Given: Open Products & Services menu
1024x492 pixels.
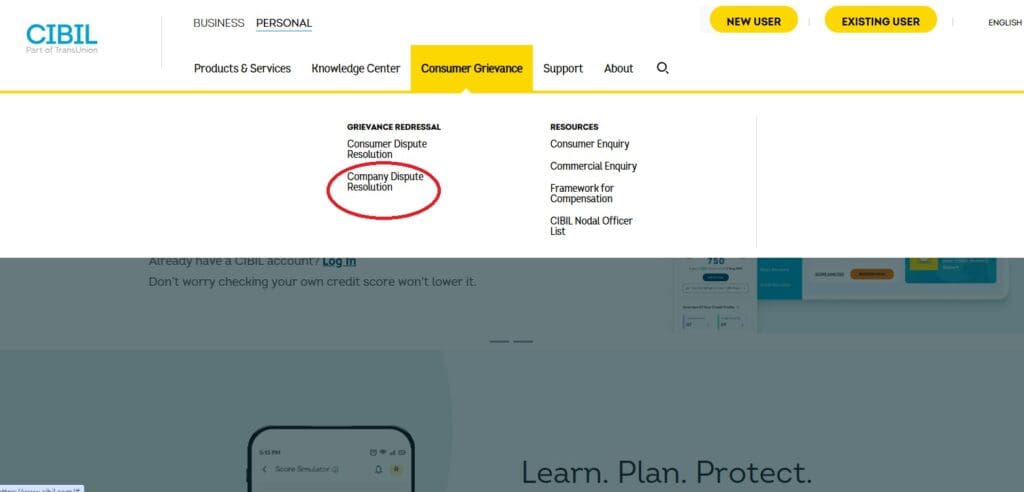Looking at the screenshot, I should pyautogui.click(x=242, y=69).
